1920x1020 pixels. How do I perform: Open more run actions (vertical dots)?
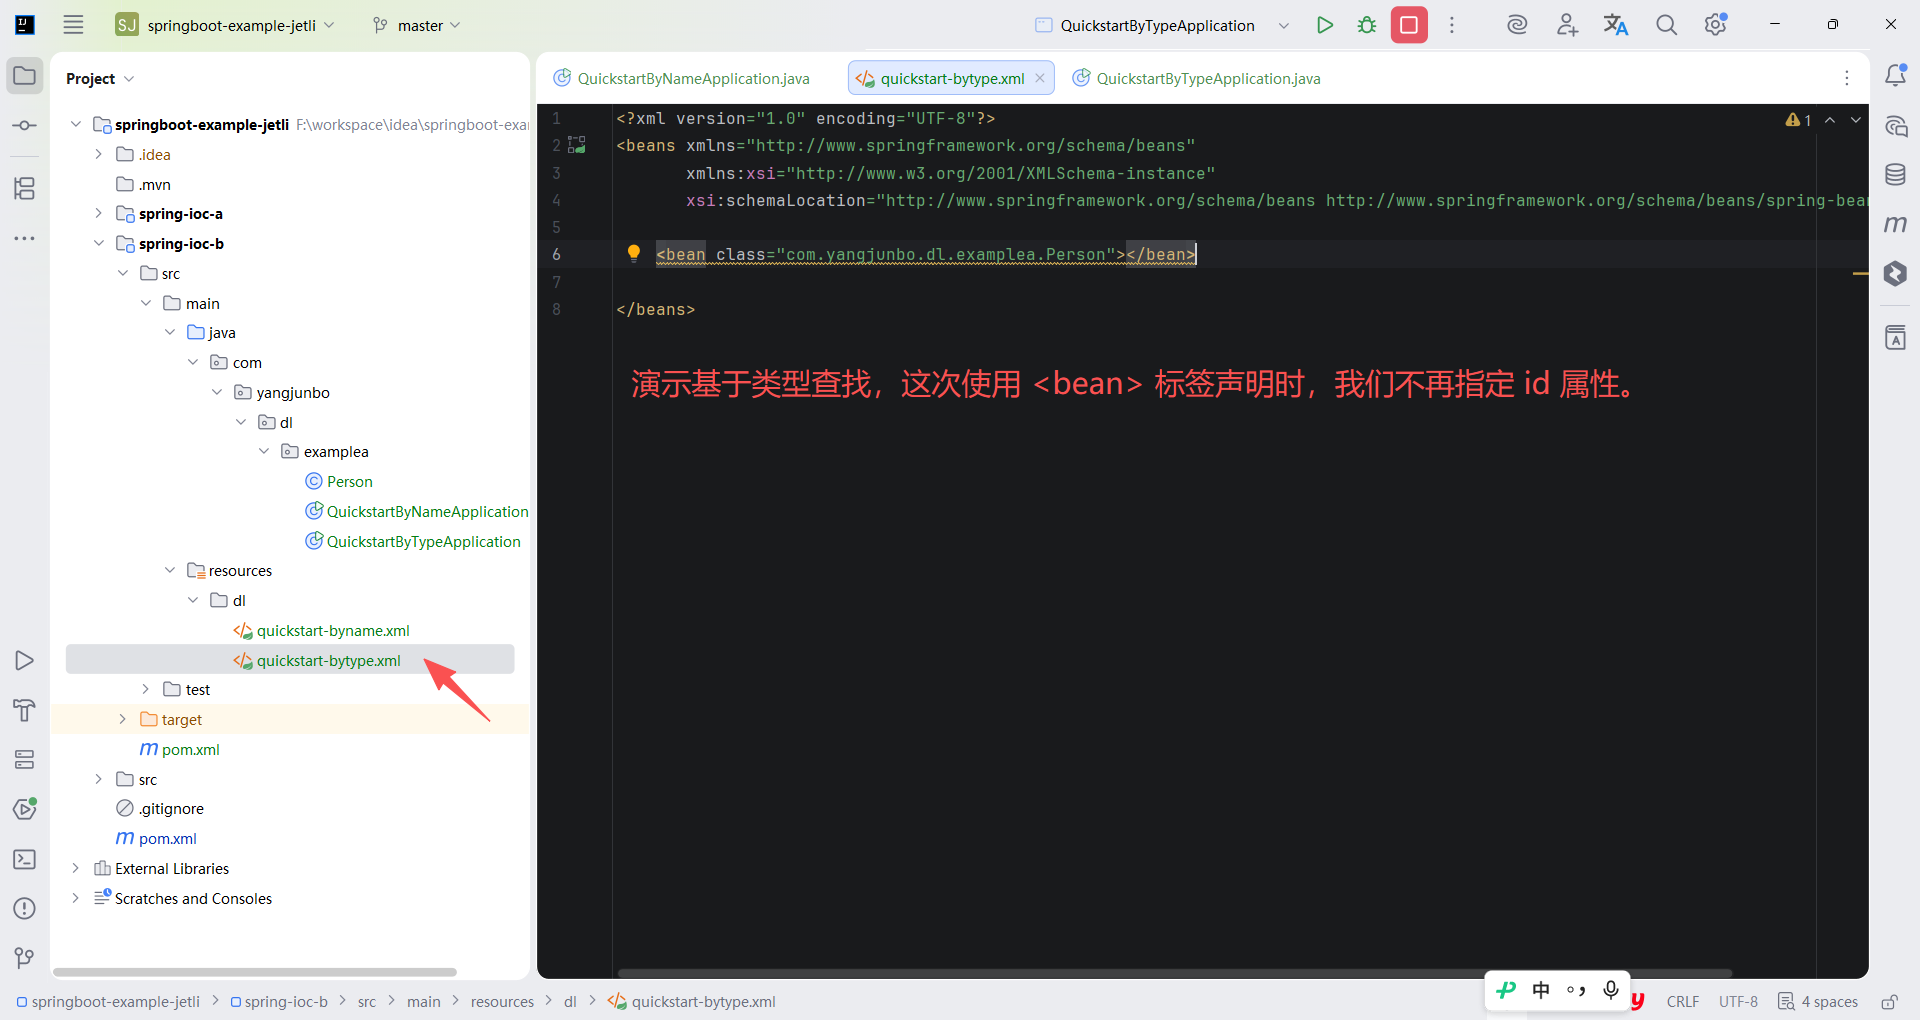coord(1452,25)
